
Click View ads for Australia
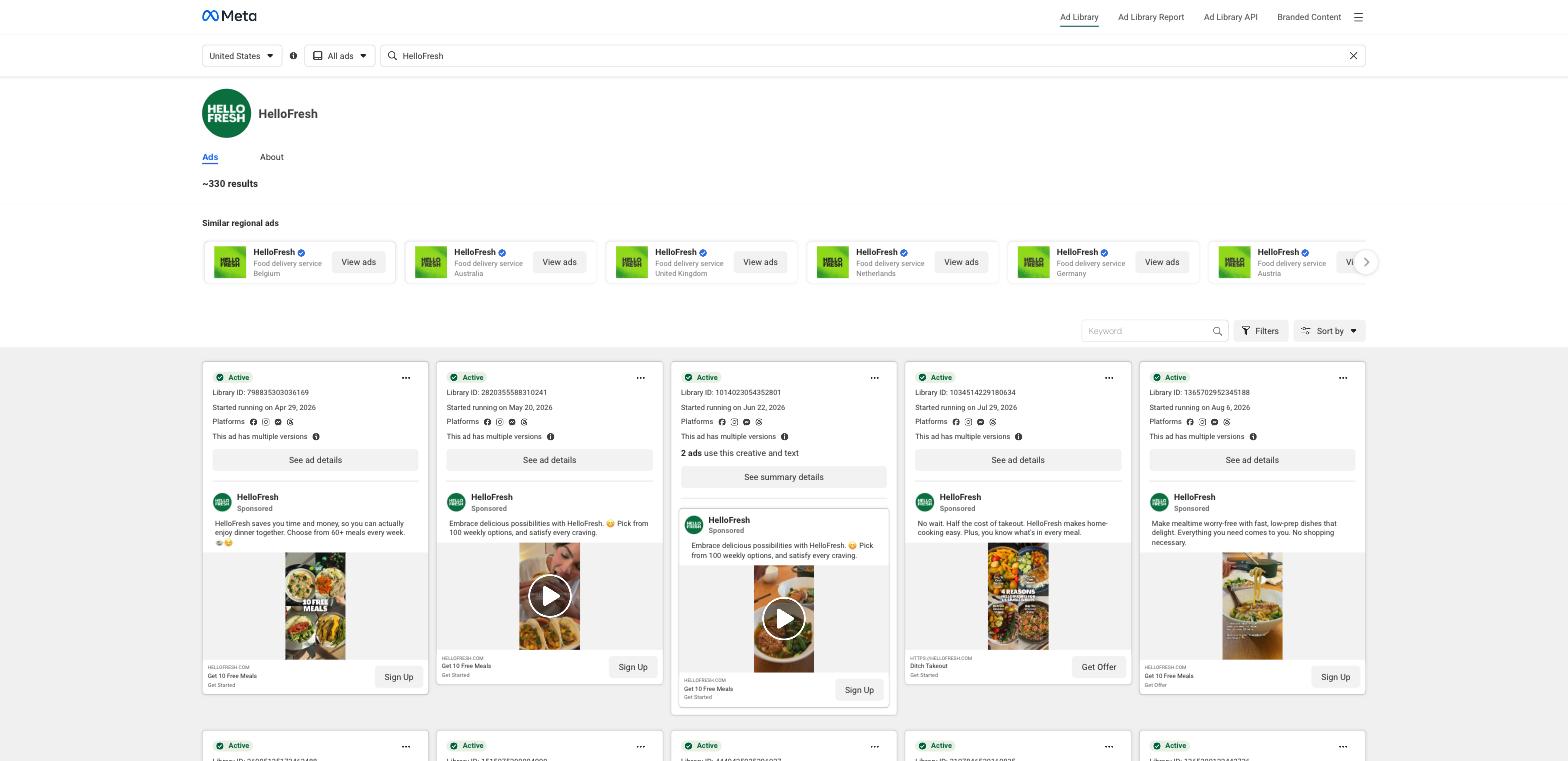click(x=559, y=262)
